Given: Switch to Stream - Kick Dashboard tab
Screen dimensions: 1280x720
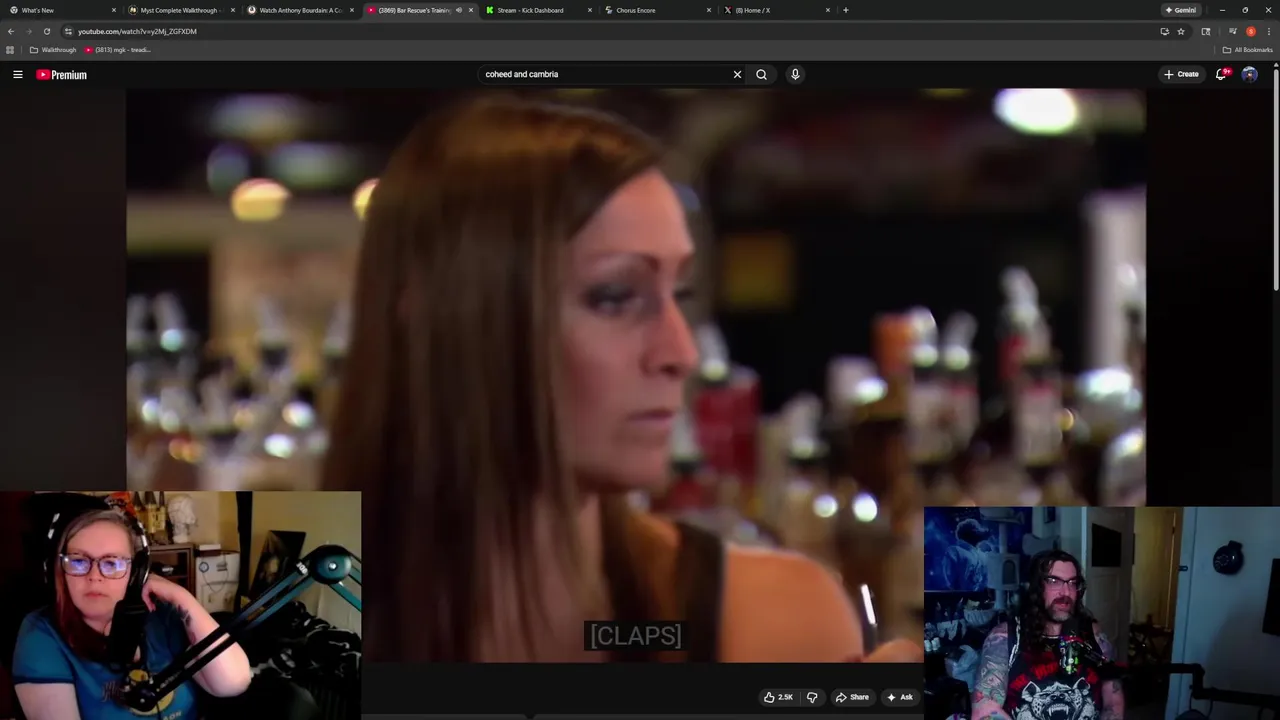Looking at the screenshot, I should pos(537,10).
